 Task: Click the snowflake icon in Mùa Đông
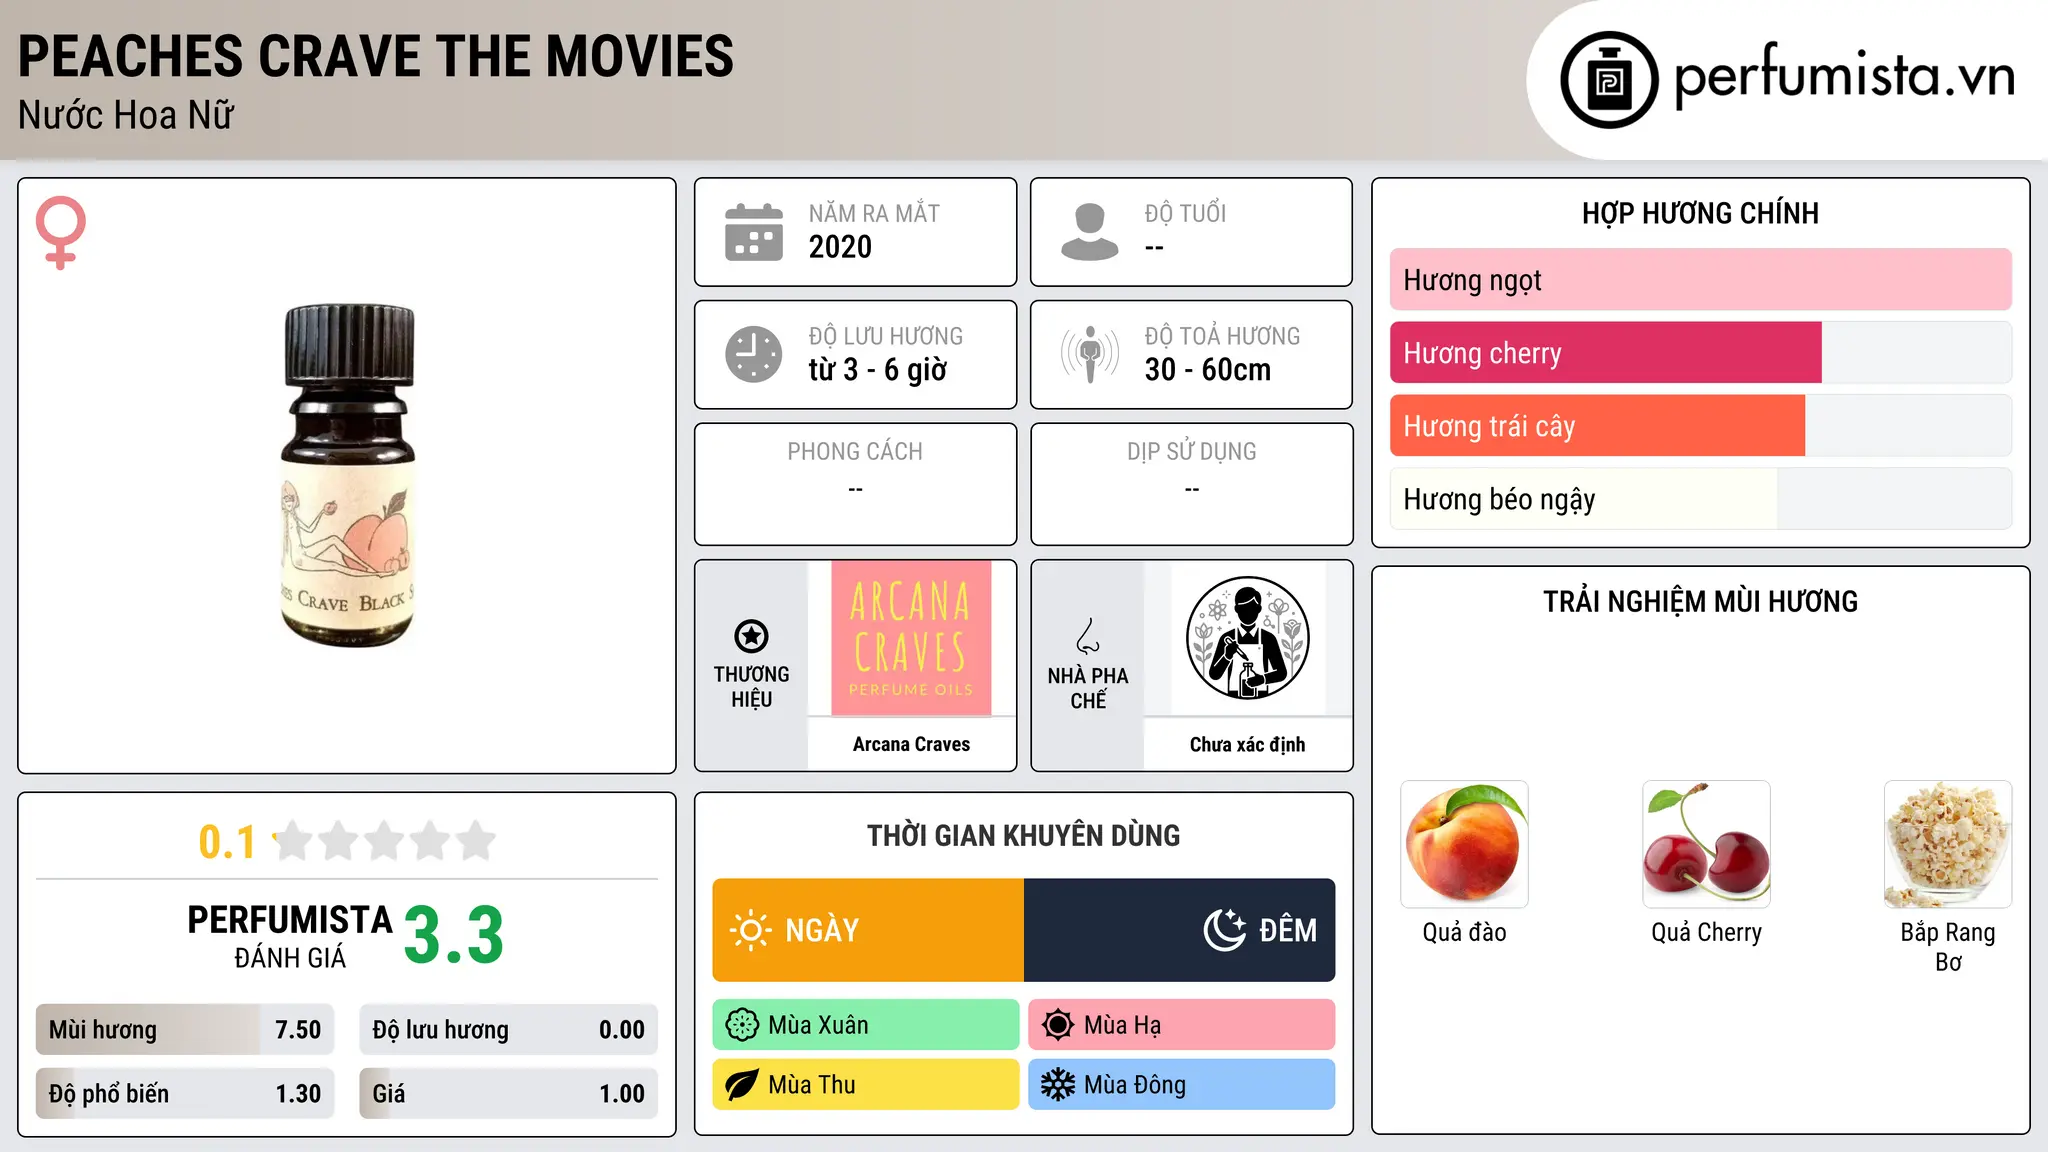coord(1058,1085)
